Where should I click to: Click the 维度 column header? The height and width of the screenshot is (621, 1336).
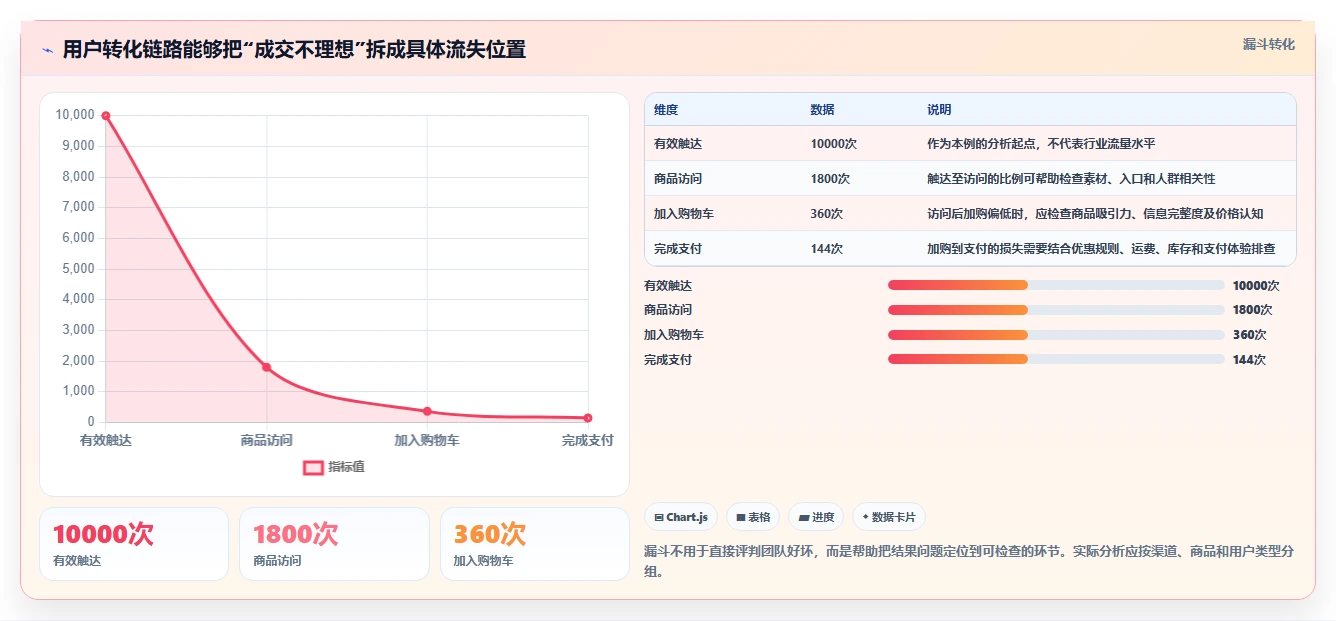click(x=666, y=110)
